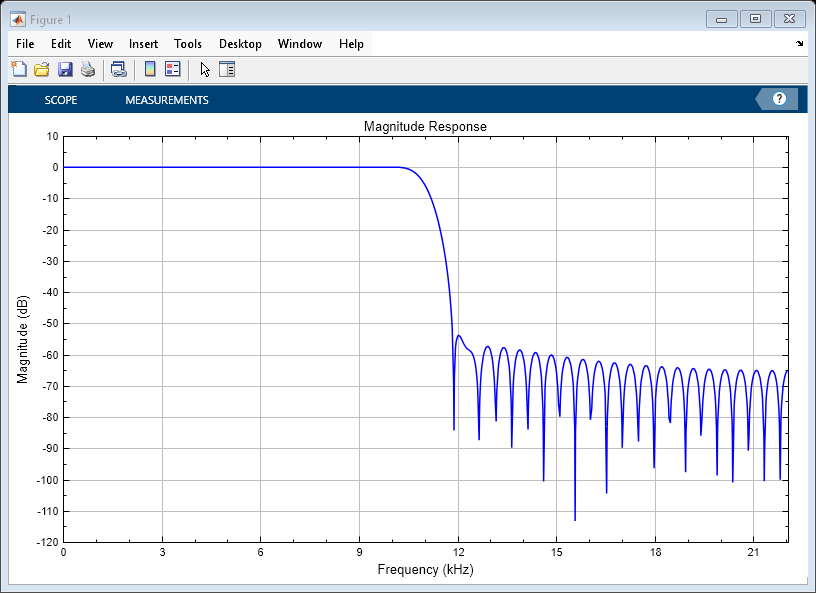Maximize the Figure 1 window
Viewport: 816px width, 593px height.
pyautogui.click(x=755, y=19)
